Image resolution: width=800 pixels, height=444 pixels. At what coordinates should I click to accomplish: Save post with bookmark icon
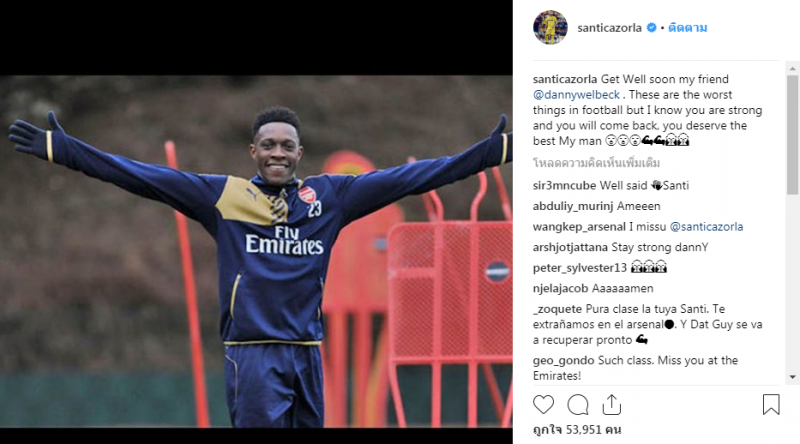(x=771, y=404)
